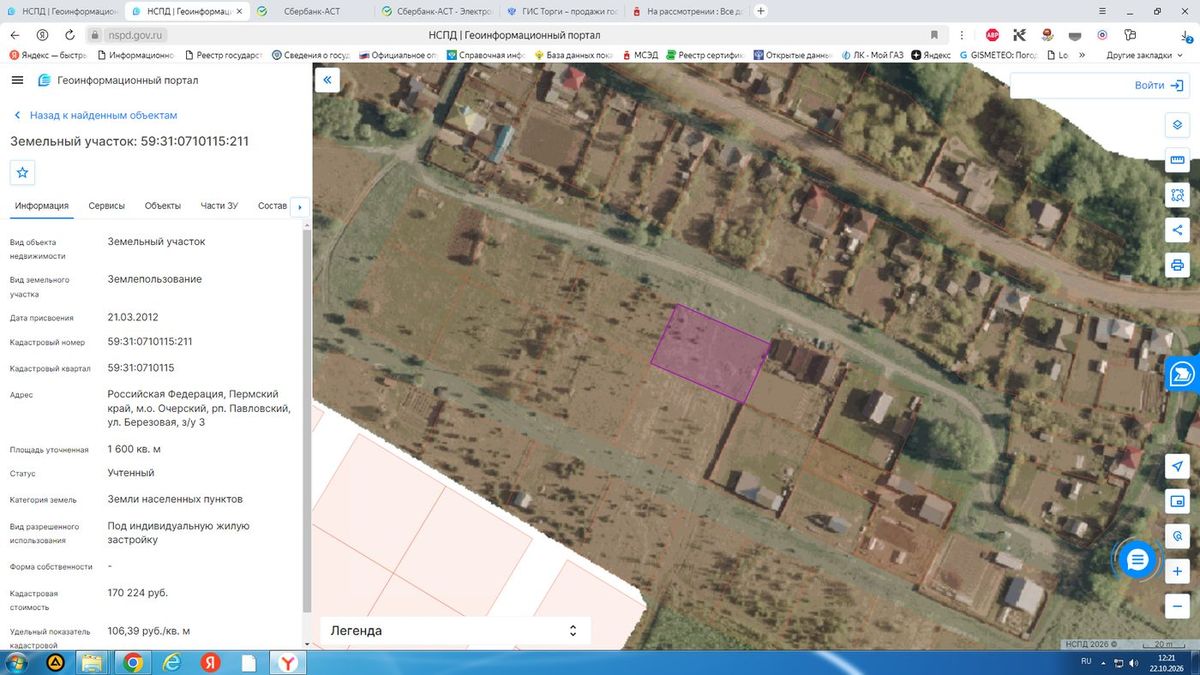Image resolution: width=1200 pixels, height=675 pixels.
Task: Open the Сбербанк-АСТ browser tab
Action: tap(313, 11)
